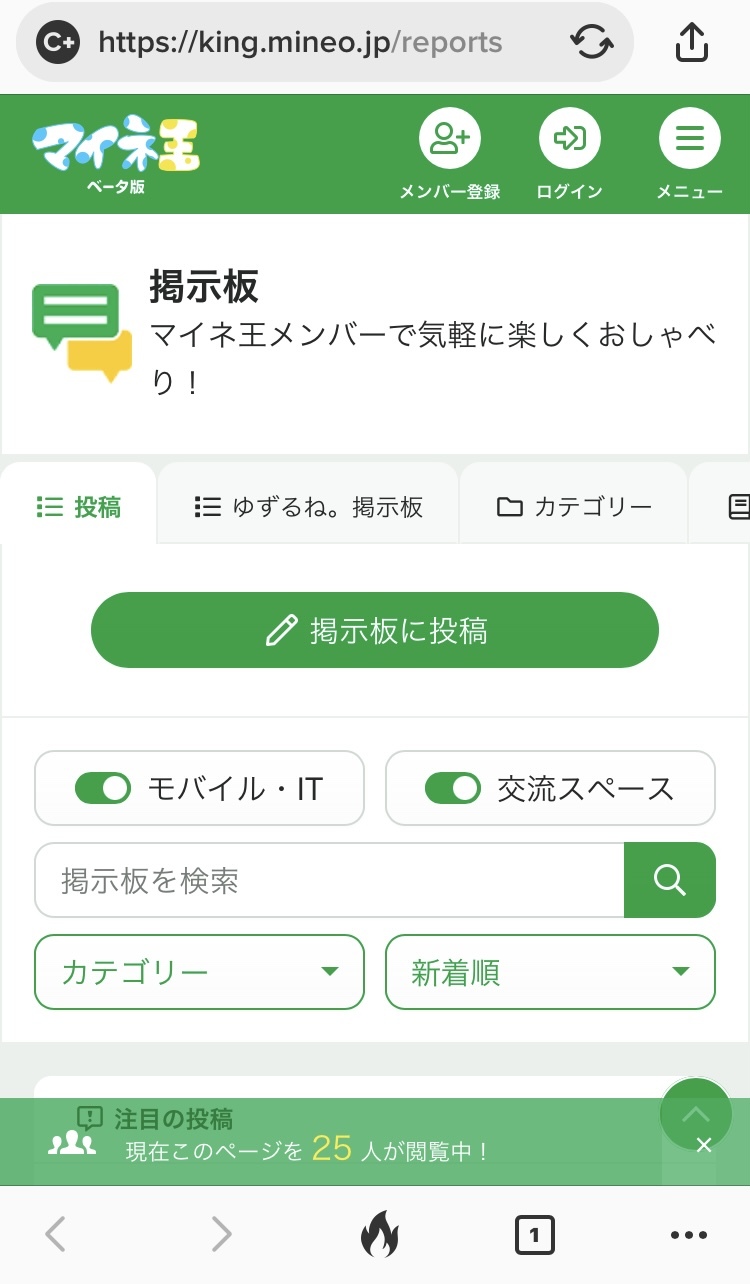Tap the ログイン login icon
The height and width of the screenshot is (1284, 750).
pyautogui.click(x=569, y=140)
